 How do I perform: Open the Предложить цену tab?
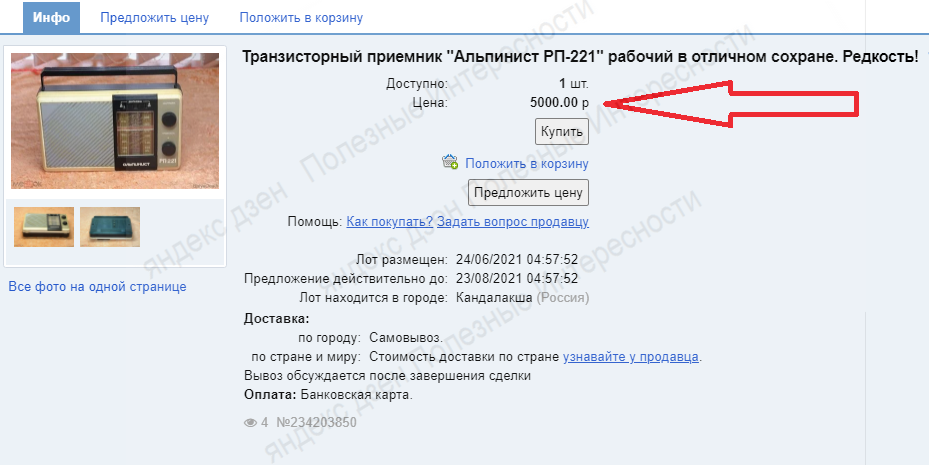click(155, 18)
